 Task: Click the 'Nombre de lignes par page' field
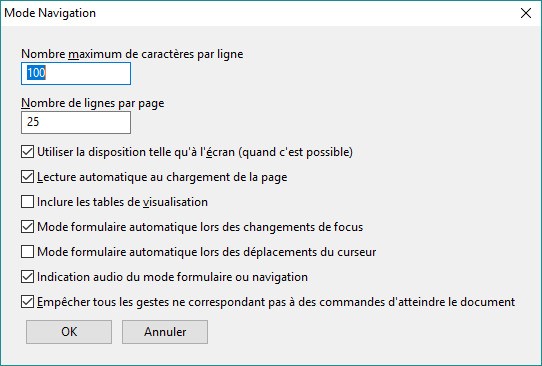pos(76,122)
